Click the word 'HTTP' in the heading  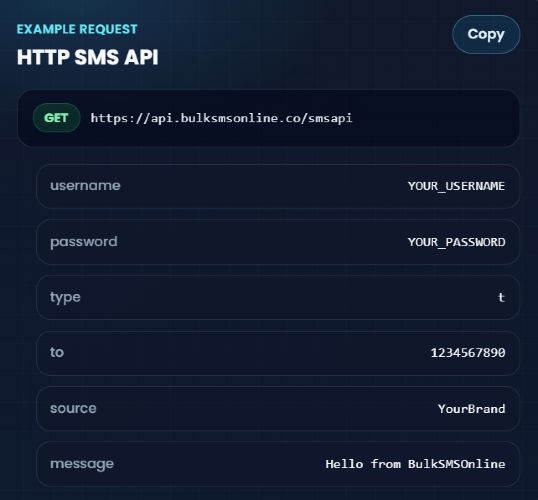point(43,57)
